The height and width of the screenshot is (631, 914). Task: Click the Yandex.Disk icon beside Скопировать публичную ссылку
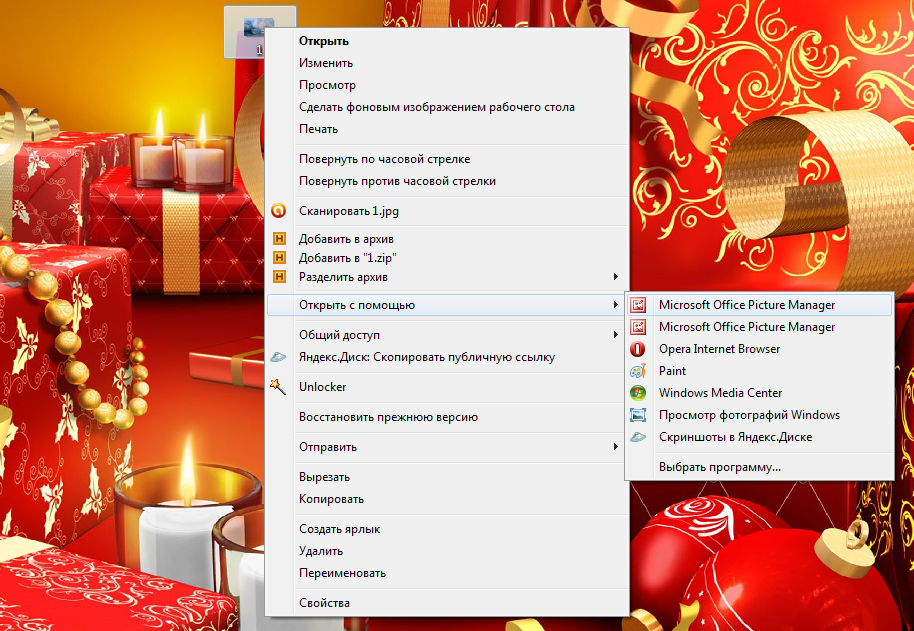(279, 357)
